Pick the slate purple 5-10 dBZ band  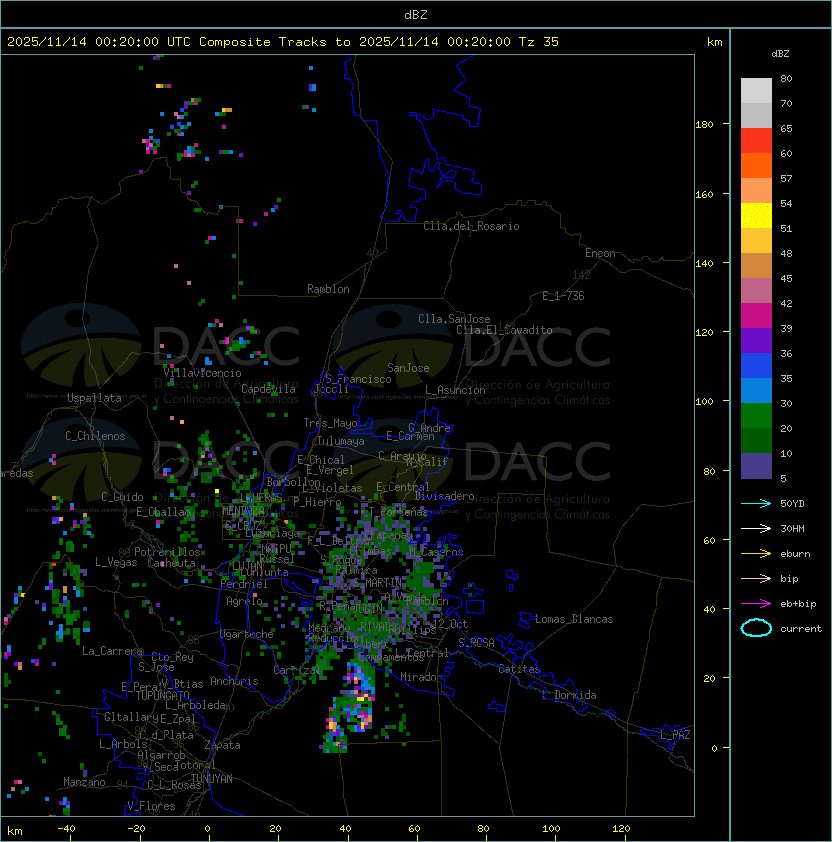(756, 466)
